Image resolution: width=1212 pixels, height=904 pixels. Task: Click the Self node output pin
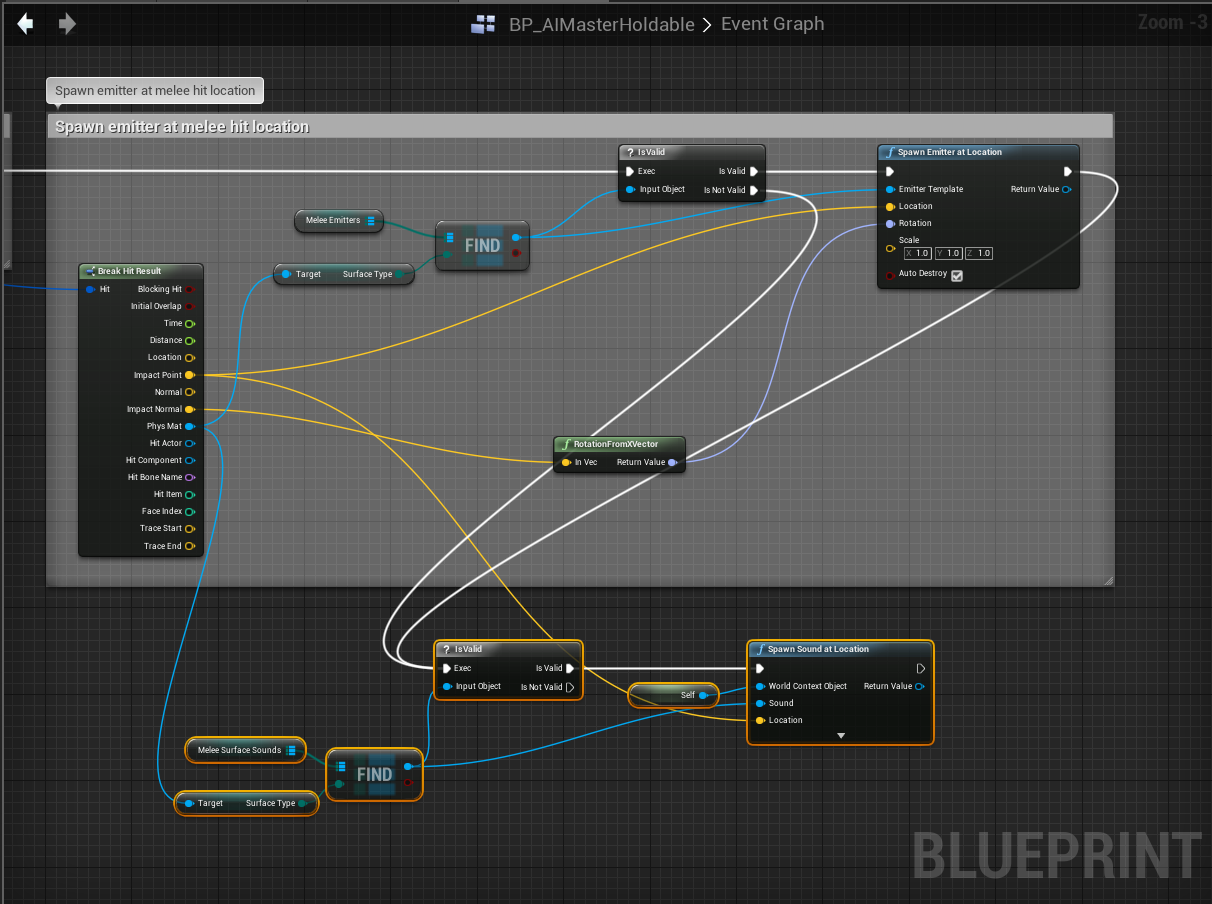point(703,695)
